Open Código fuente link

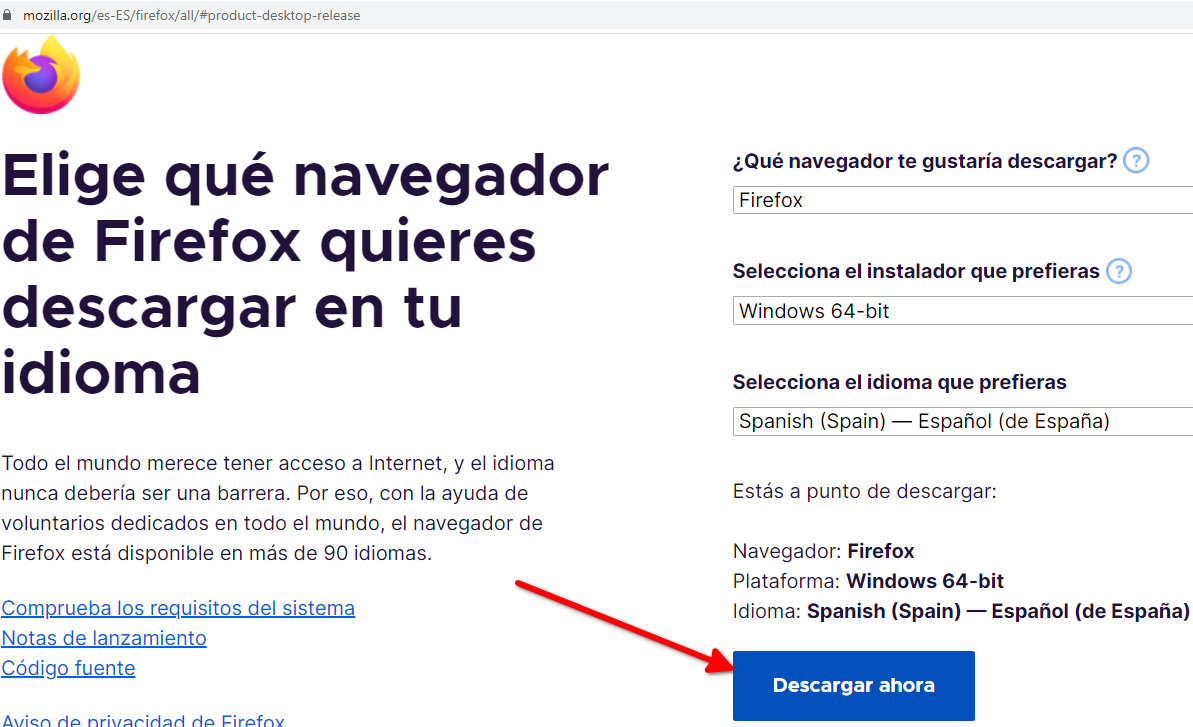click(68, 668)
